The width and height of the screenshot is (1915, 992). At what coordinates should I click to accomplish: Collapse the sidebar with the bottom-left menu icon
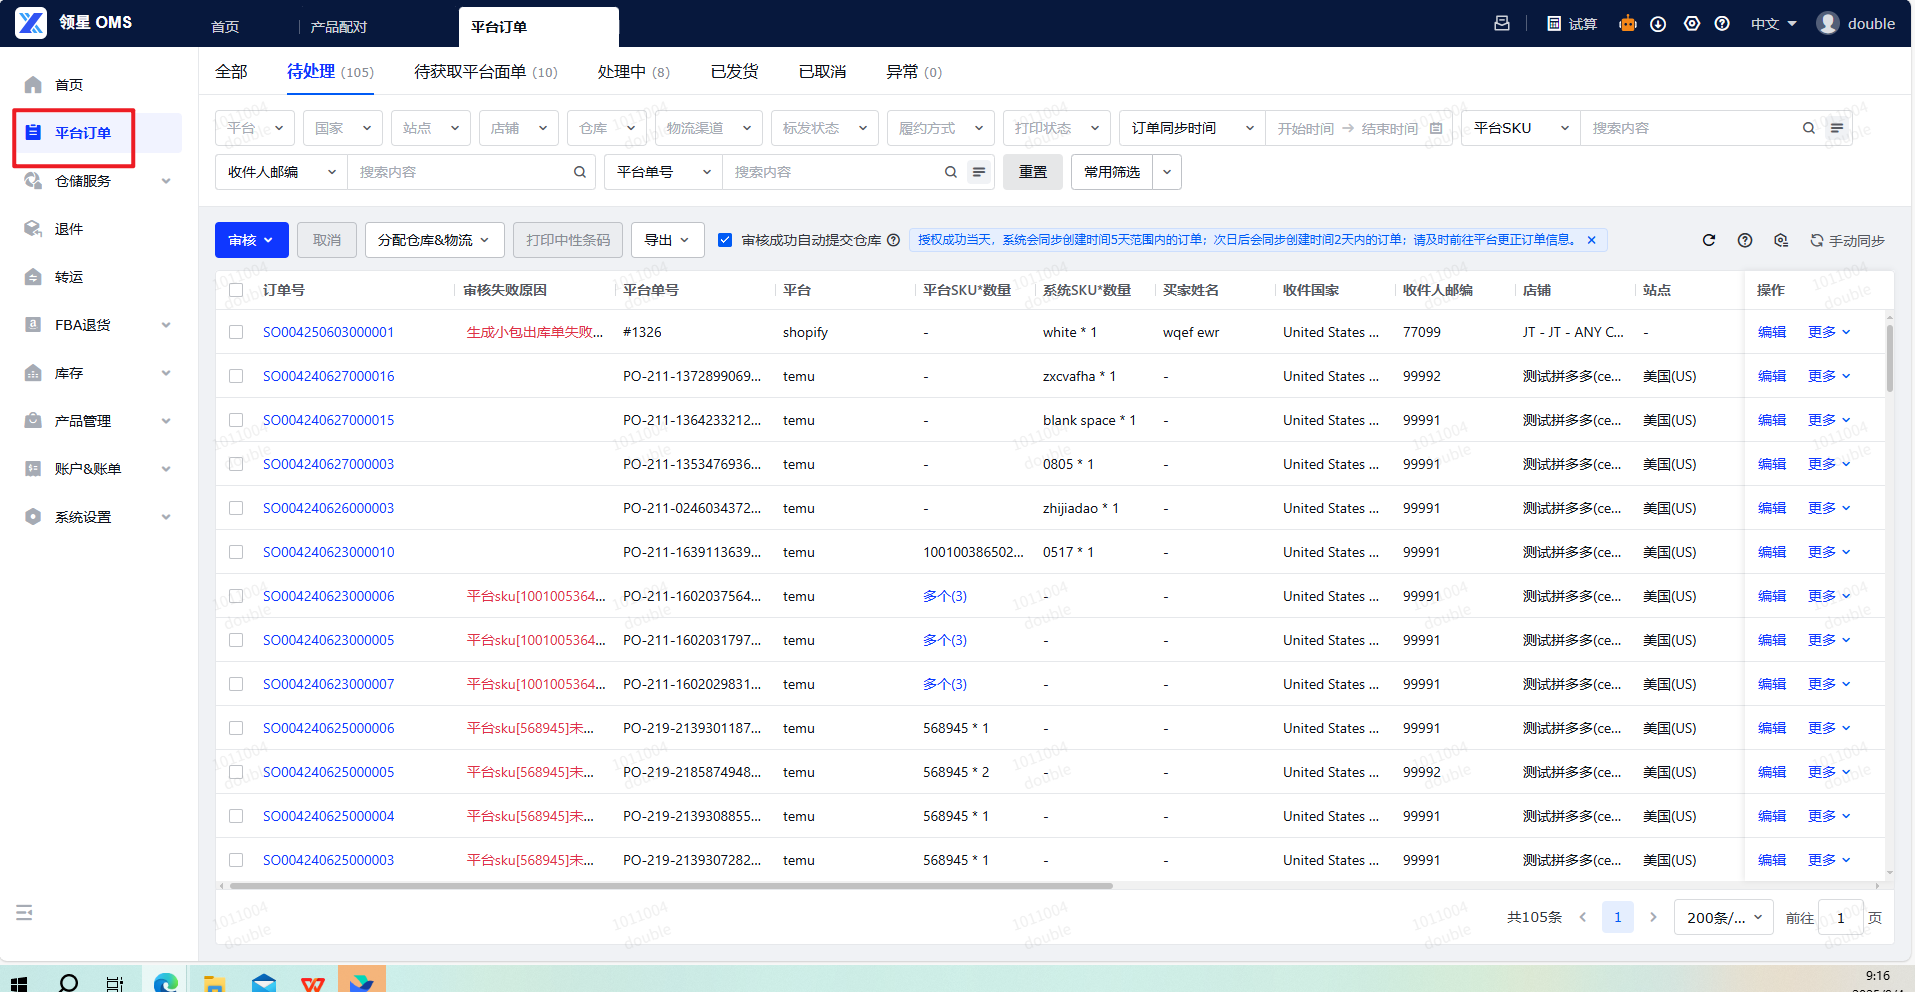click(x=25, y=912)
